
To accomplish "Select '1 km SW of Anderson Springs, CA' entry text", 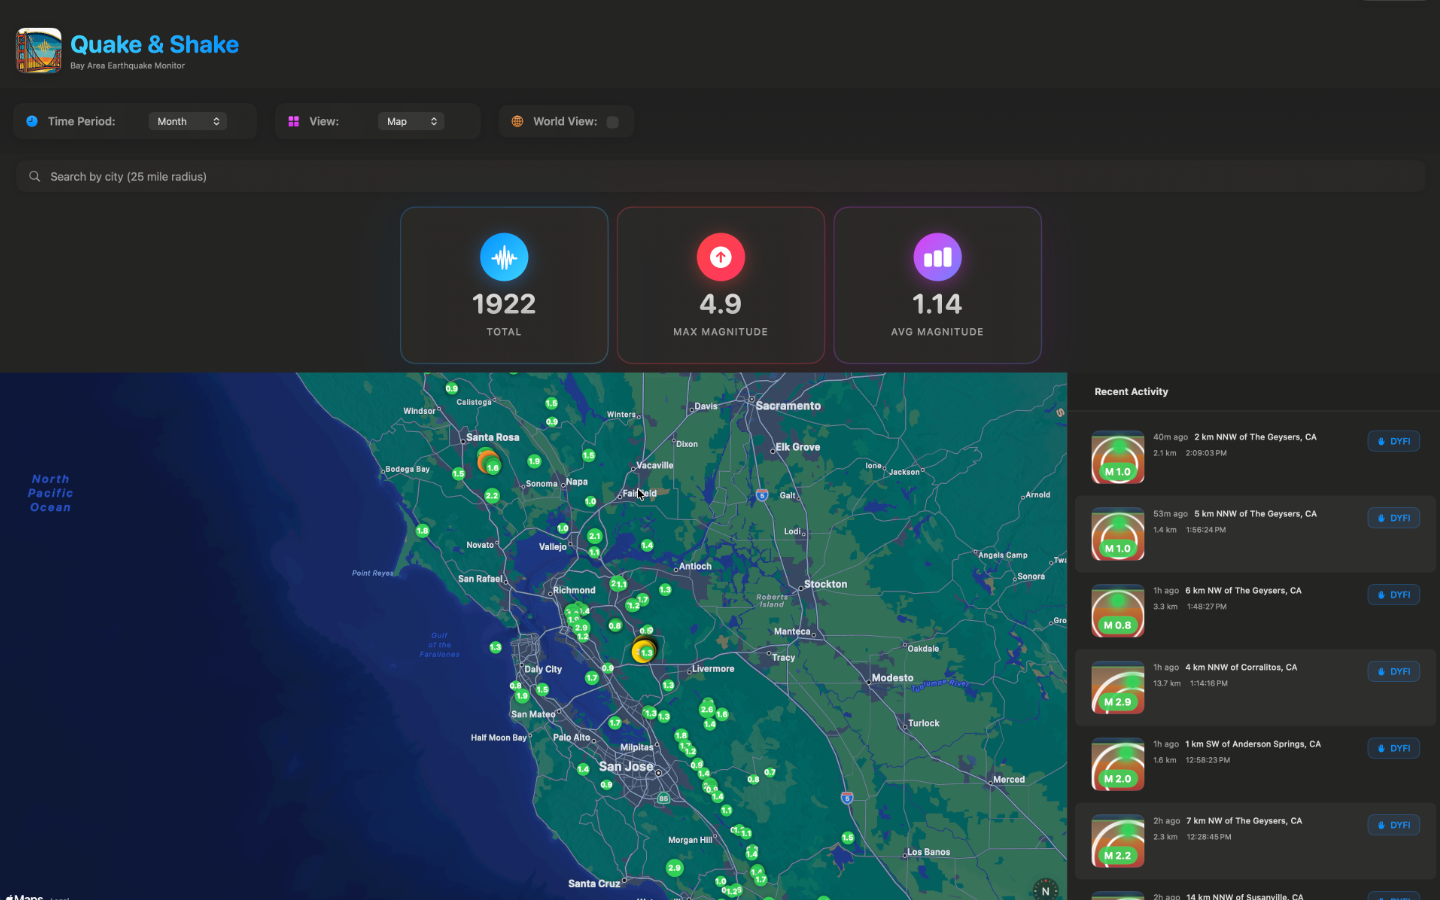I will 1253,744.
